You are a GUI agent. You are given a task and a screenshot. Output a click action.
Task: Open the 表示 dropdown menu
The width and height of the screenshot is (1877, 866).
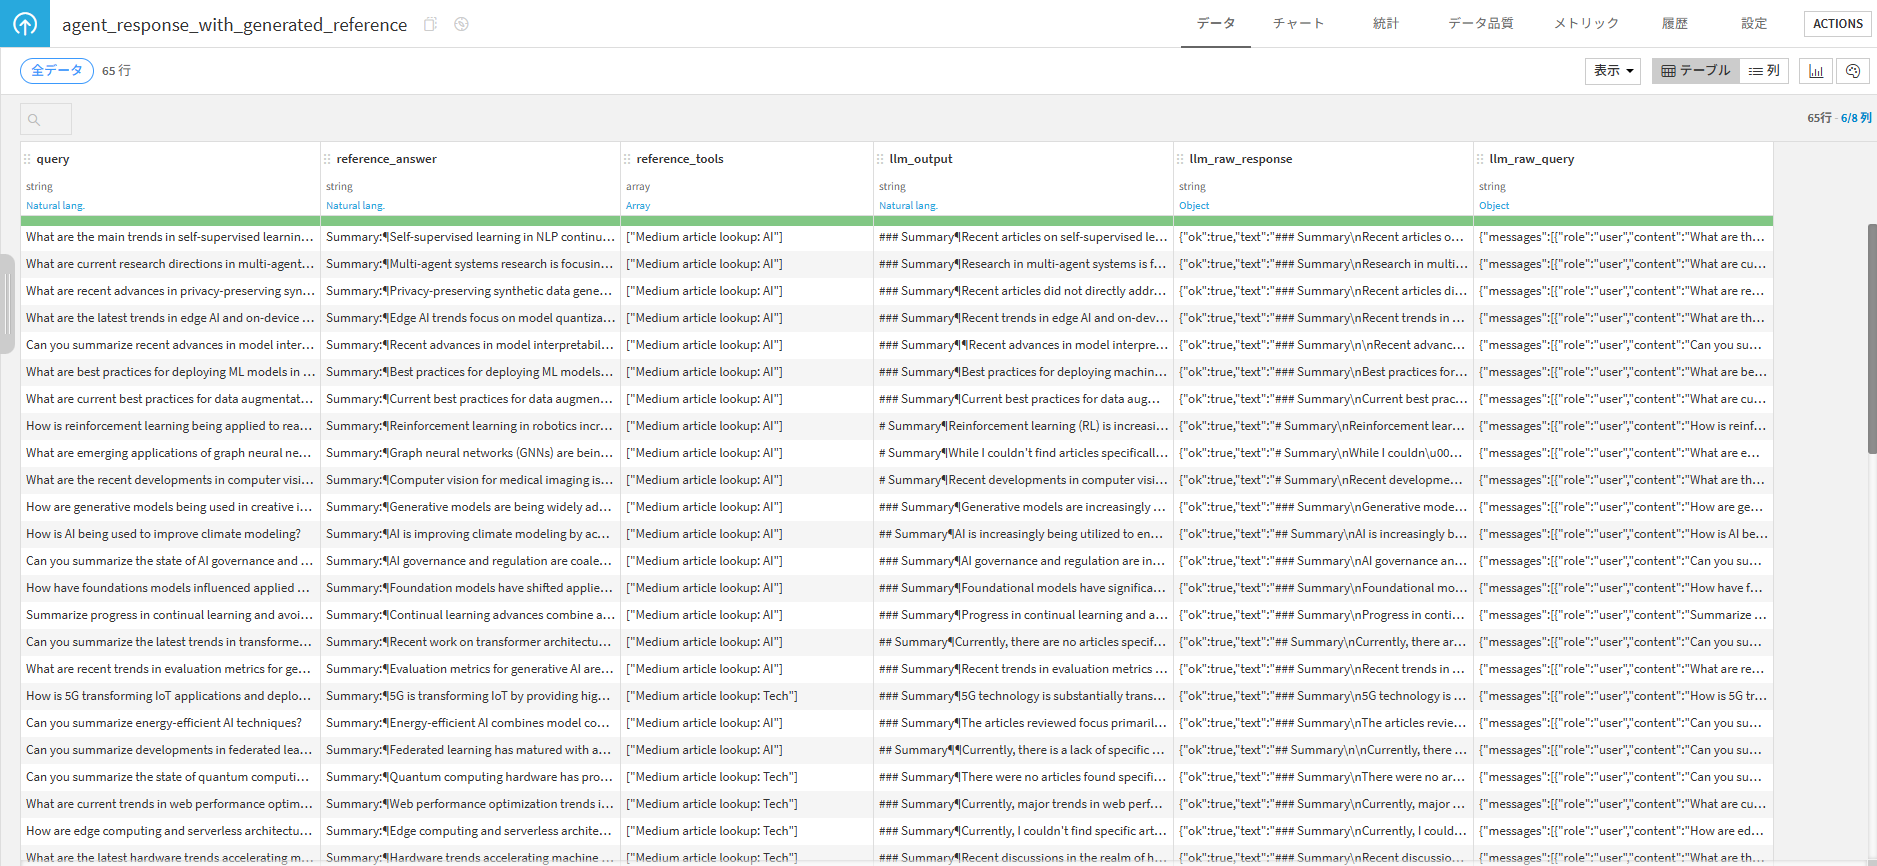click(x=1612, y=71)
